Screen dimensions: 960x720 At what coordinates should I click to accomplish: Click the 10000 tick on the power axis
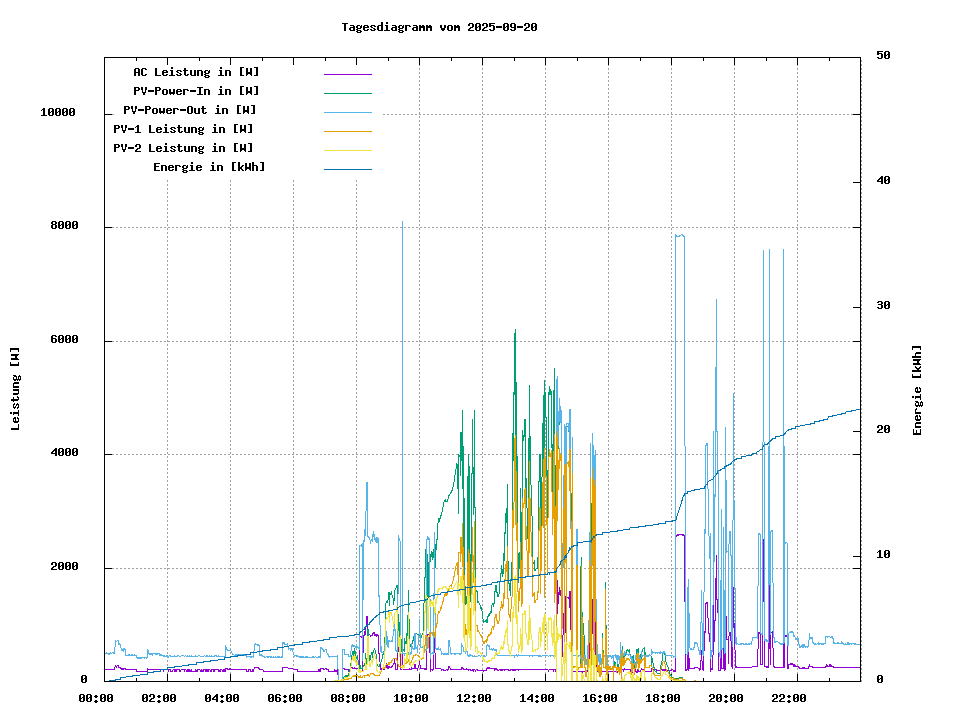[x=58, y=113]
